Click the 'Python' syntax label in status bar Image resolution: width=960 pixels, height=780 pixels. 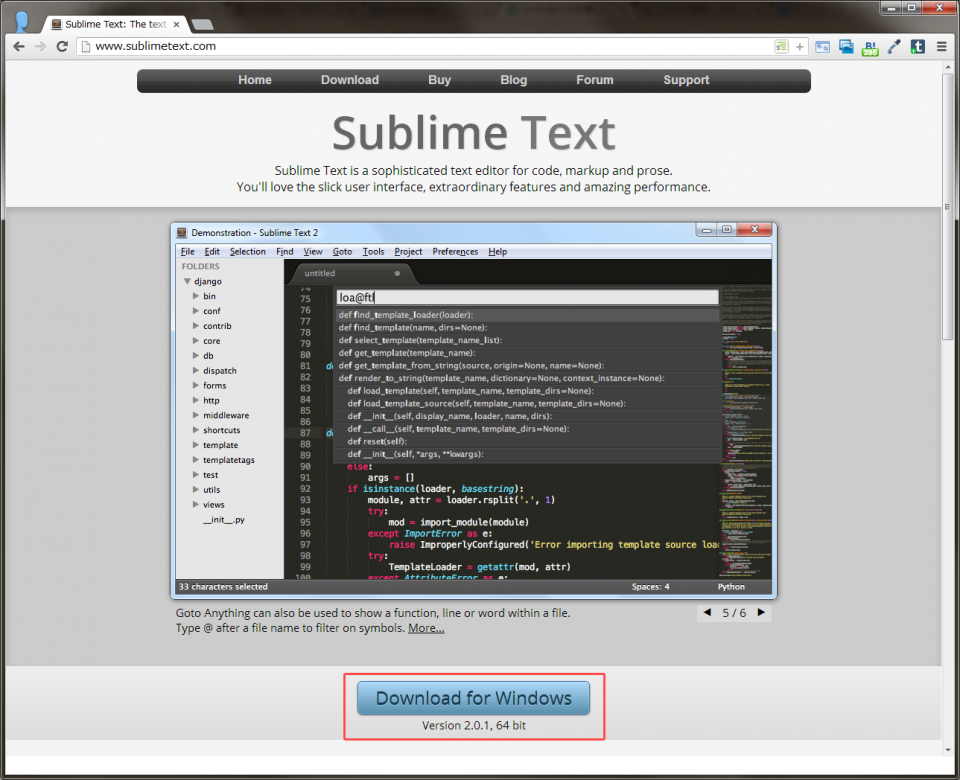[731, 587]
